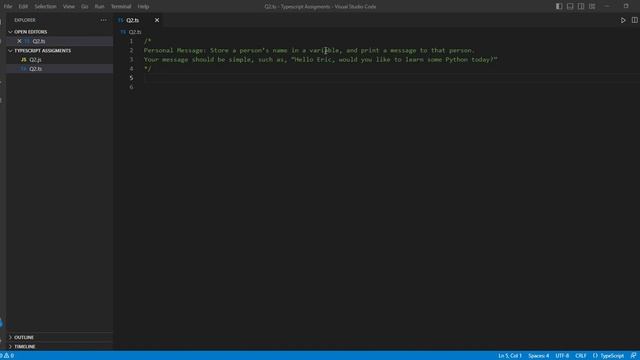The height and width of the screenshot is (360, 640).
Task: Change file encoding via UTF-8
Action: pos(562,356)
